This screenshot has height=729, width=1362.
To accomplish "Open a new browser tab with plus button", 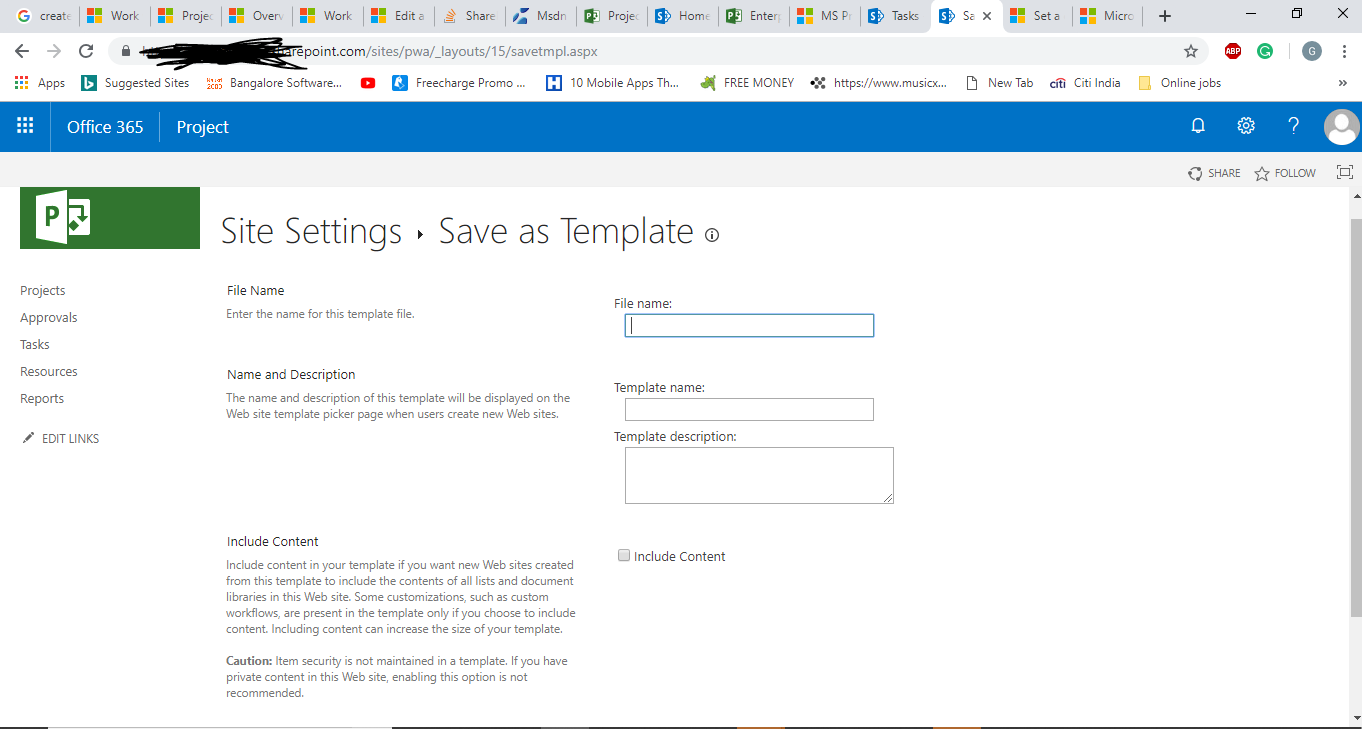I will click(x=1164, y=16).
